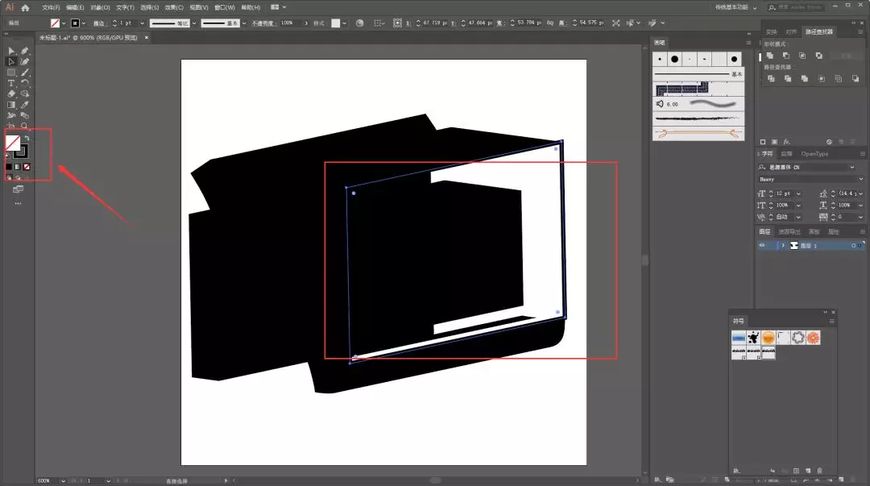Click the Crop pathfinder icon
The image size is (870, 486).
(x=821, y=79)
